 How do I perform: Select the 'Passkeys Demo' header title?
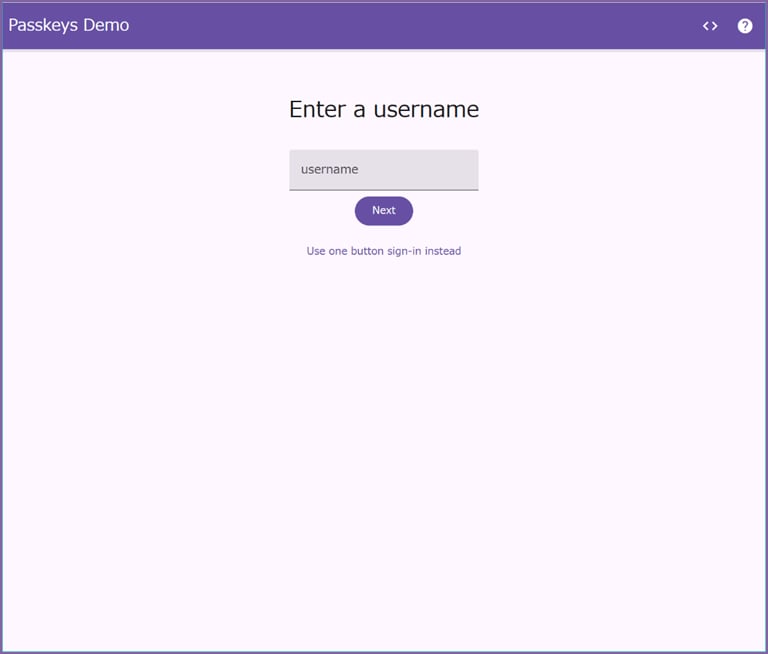coord(69,25)
